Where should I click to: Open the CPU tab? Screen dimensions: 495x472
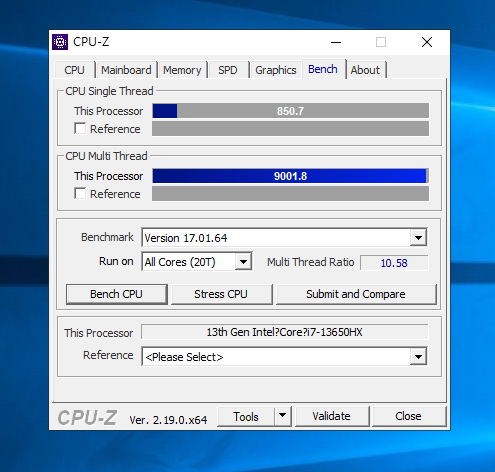74,70
